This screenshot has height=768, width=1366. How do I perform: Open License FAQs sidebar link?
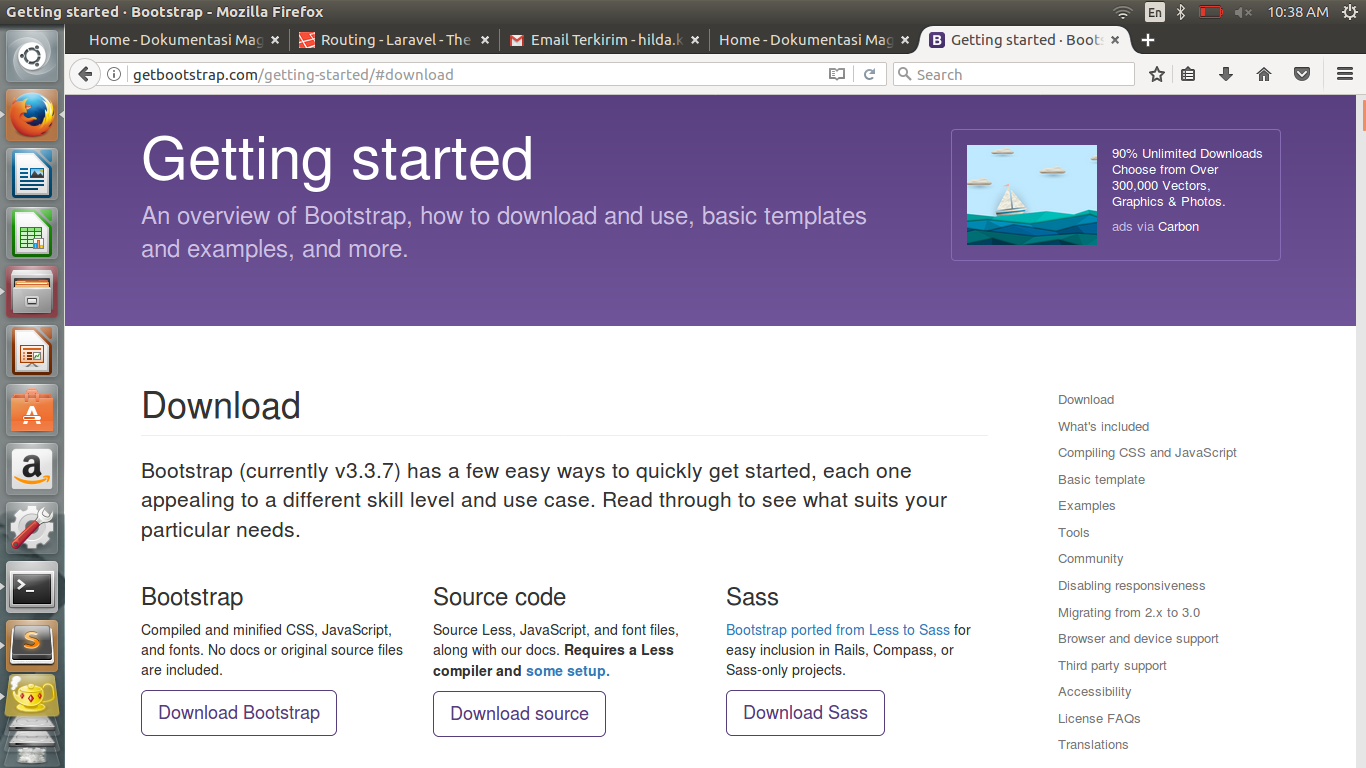[1099, 719]
